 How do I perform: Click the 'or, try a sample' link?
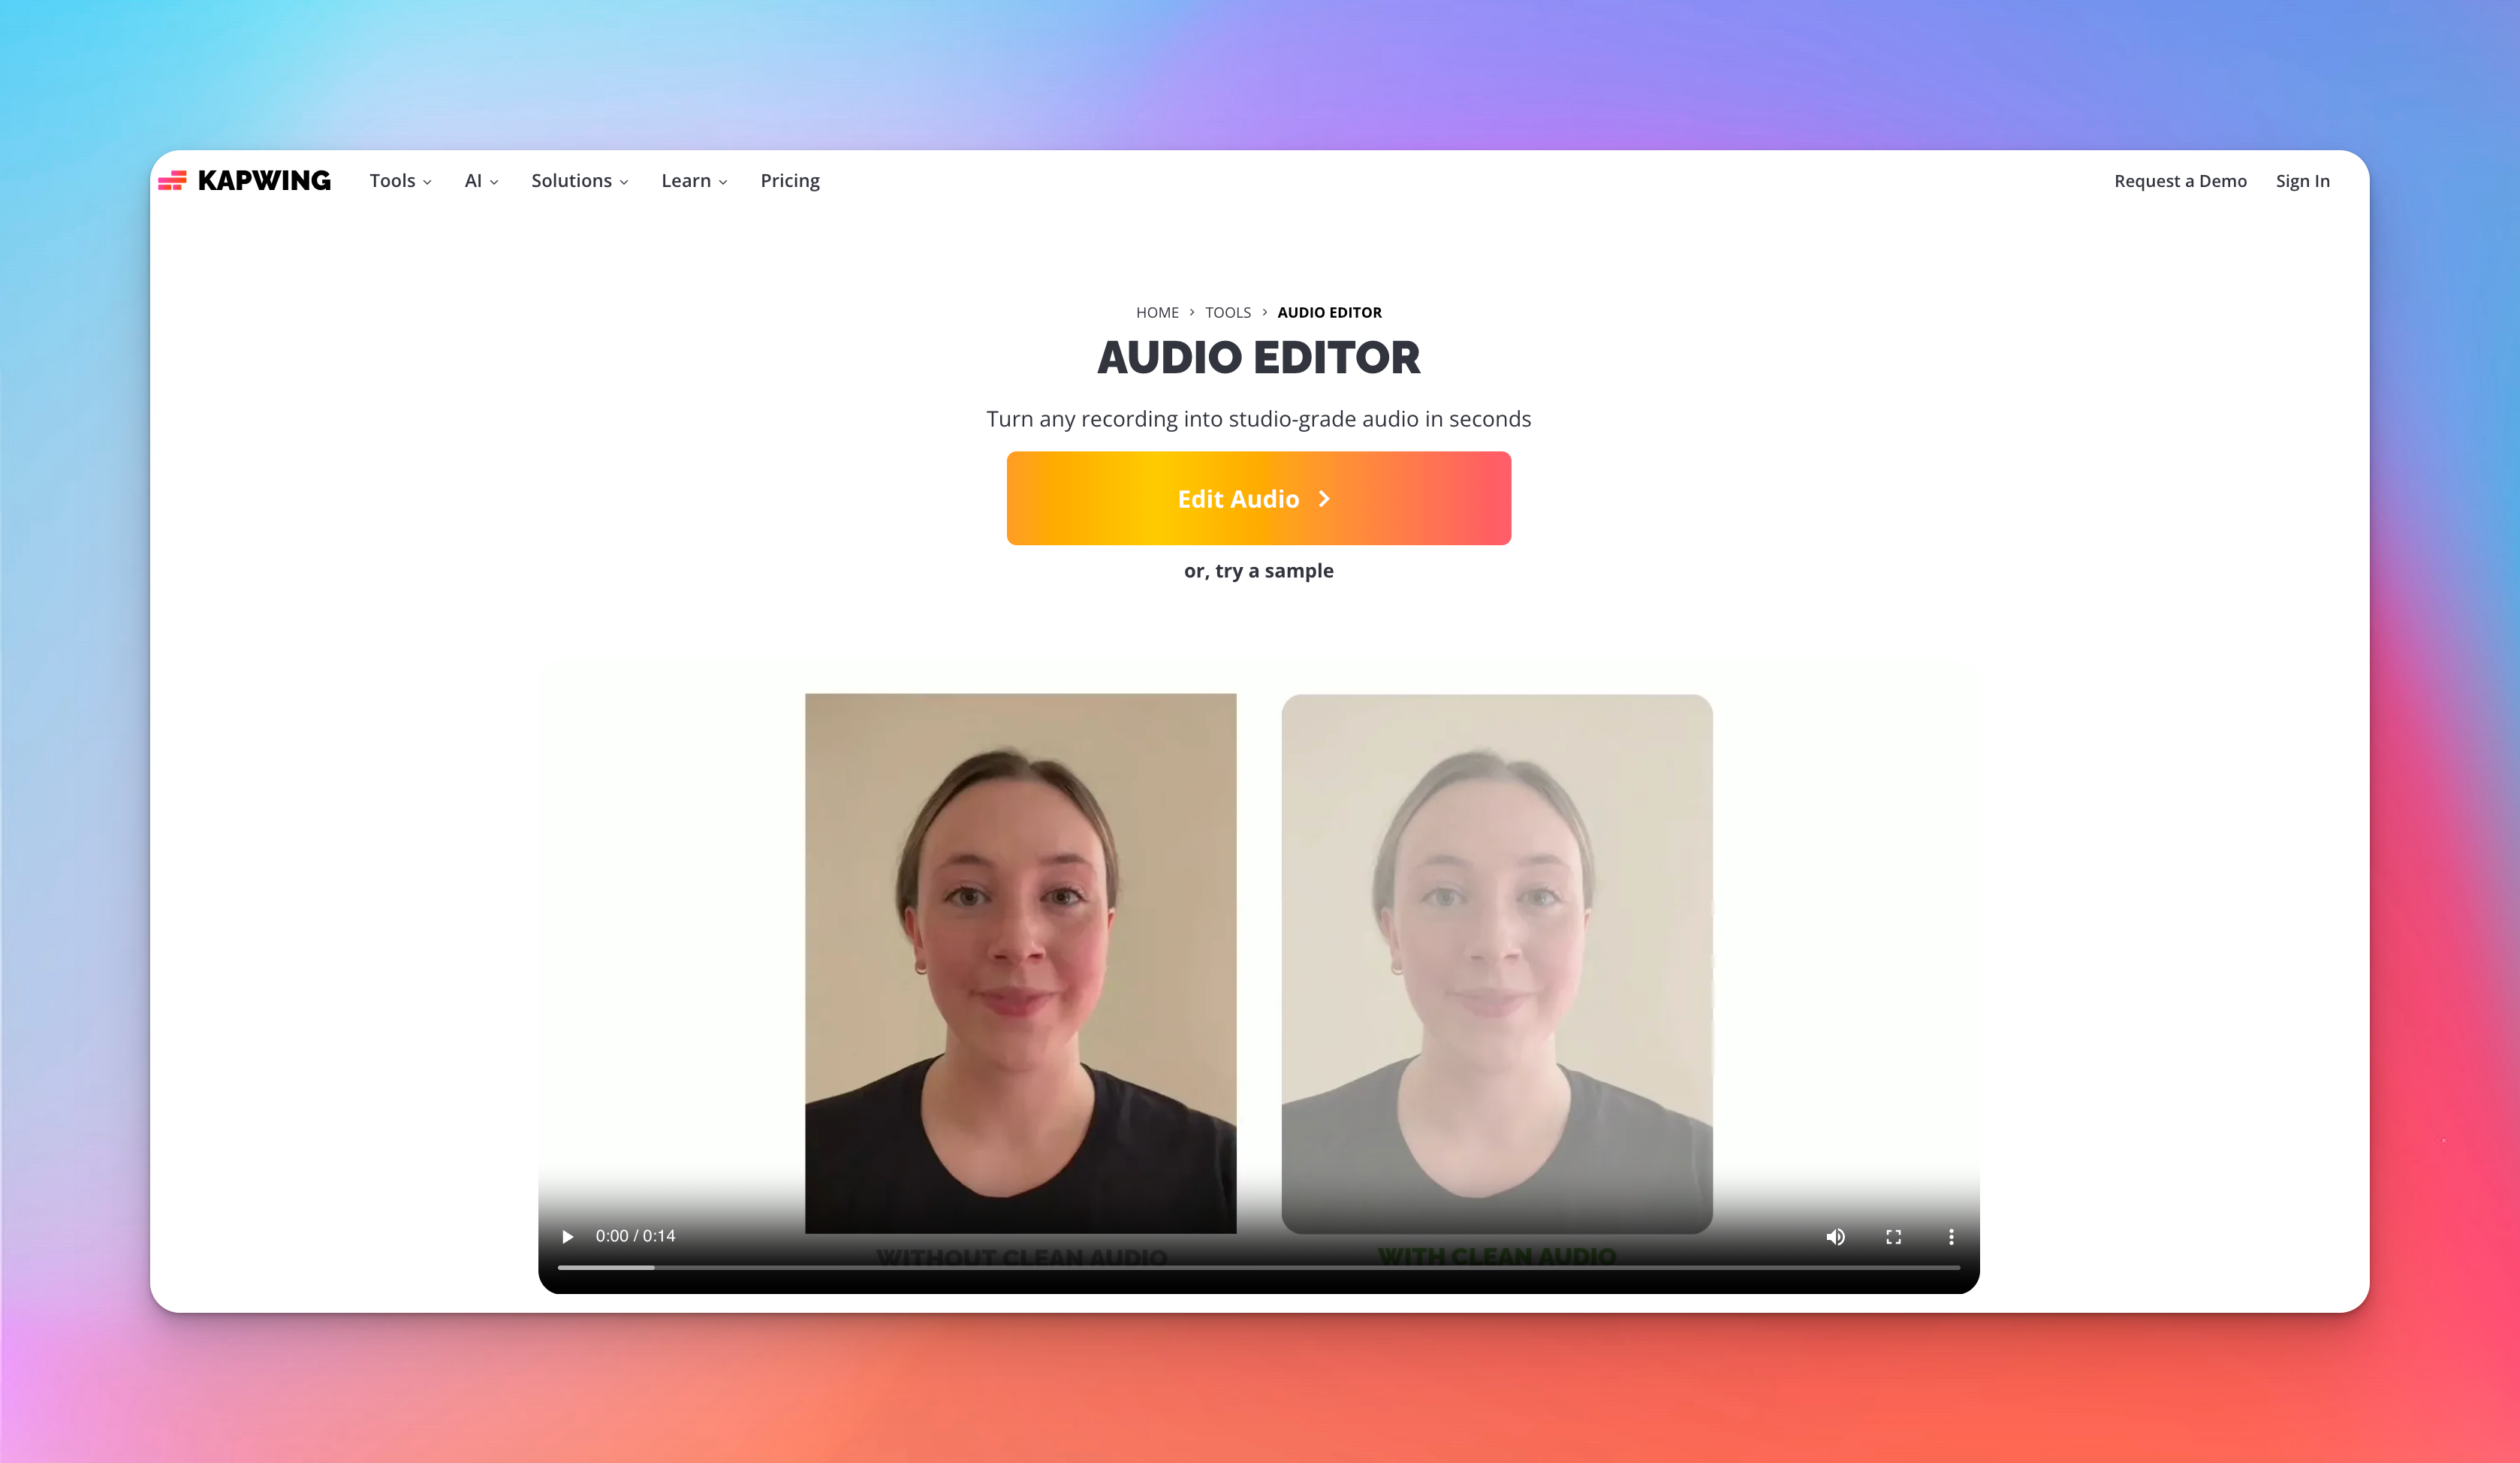[1258, 570]
